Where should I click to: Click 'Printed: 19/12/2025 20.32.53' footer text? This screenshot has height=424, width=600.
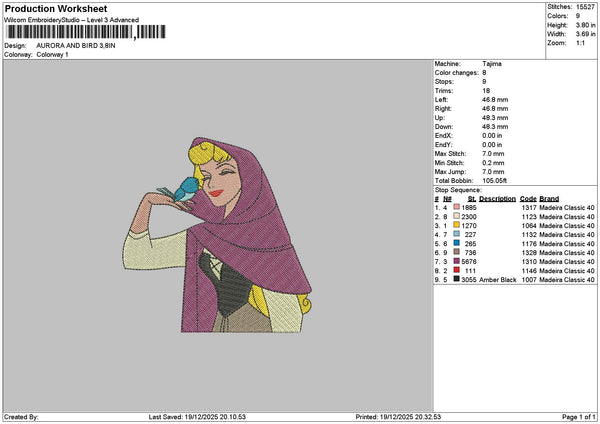tap(398, 417)
